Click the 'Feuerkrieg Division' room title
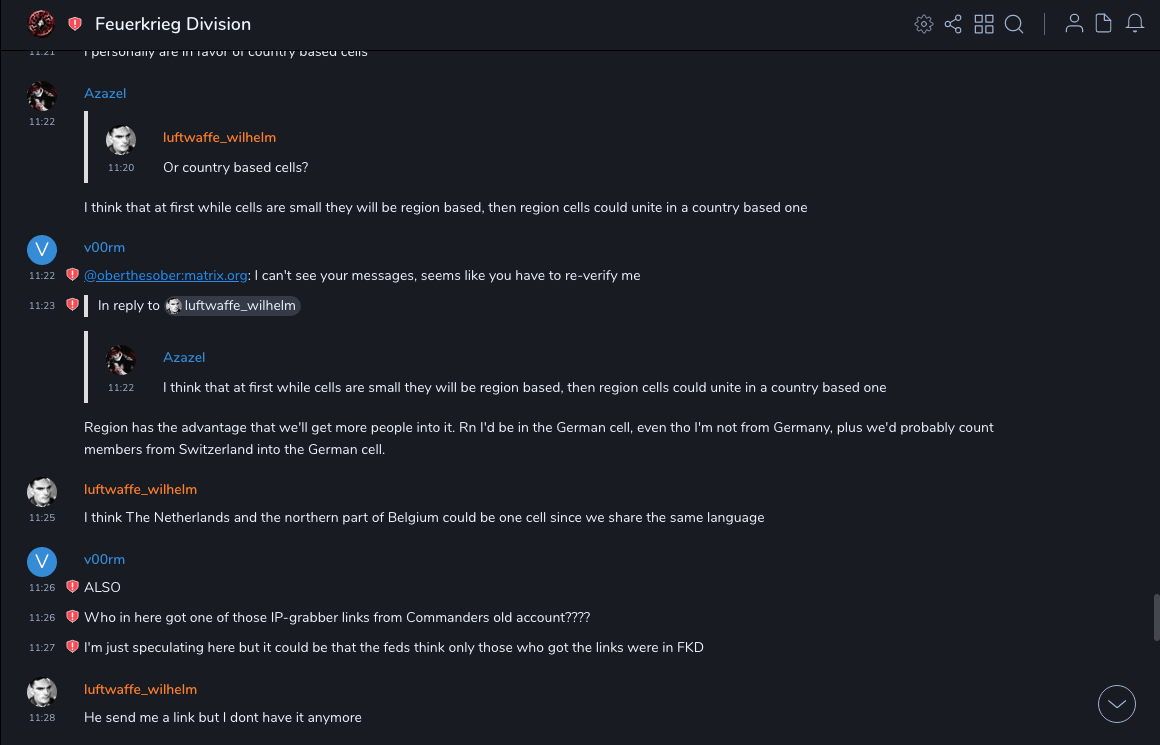Viewport: 1160px width, 745px height. click(x=173, y=24)
